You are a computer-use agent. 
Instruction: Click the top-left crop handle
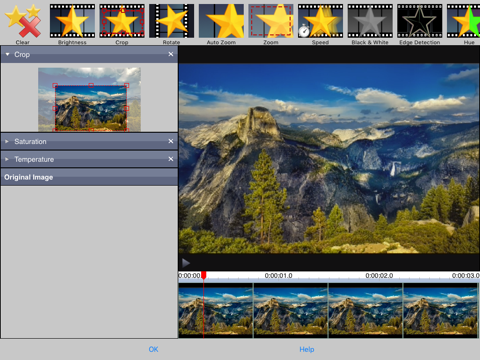(x=55, y=86)
